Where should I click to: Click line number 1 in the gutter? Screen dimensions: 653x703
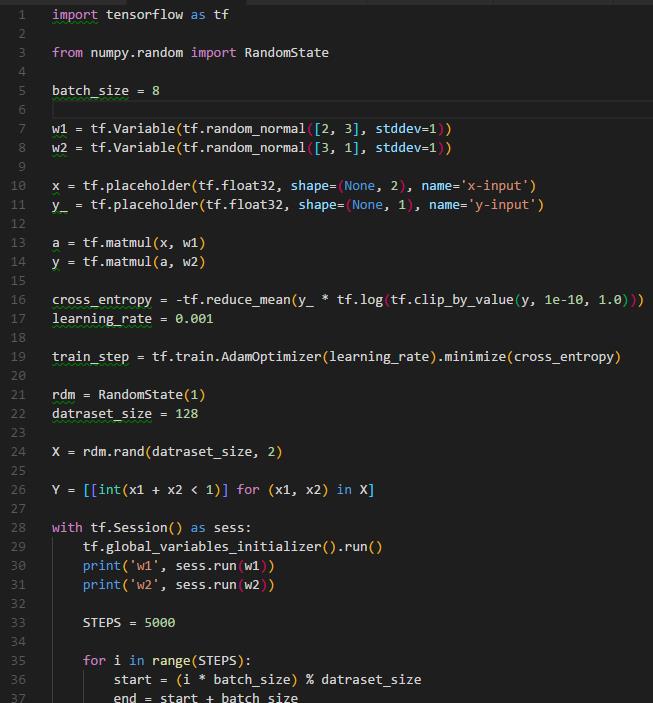(22, 15)
